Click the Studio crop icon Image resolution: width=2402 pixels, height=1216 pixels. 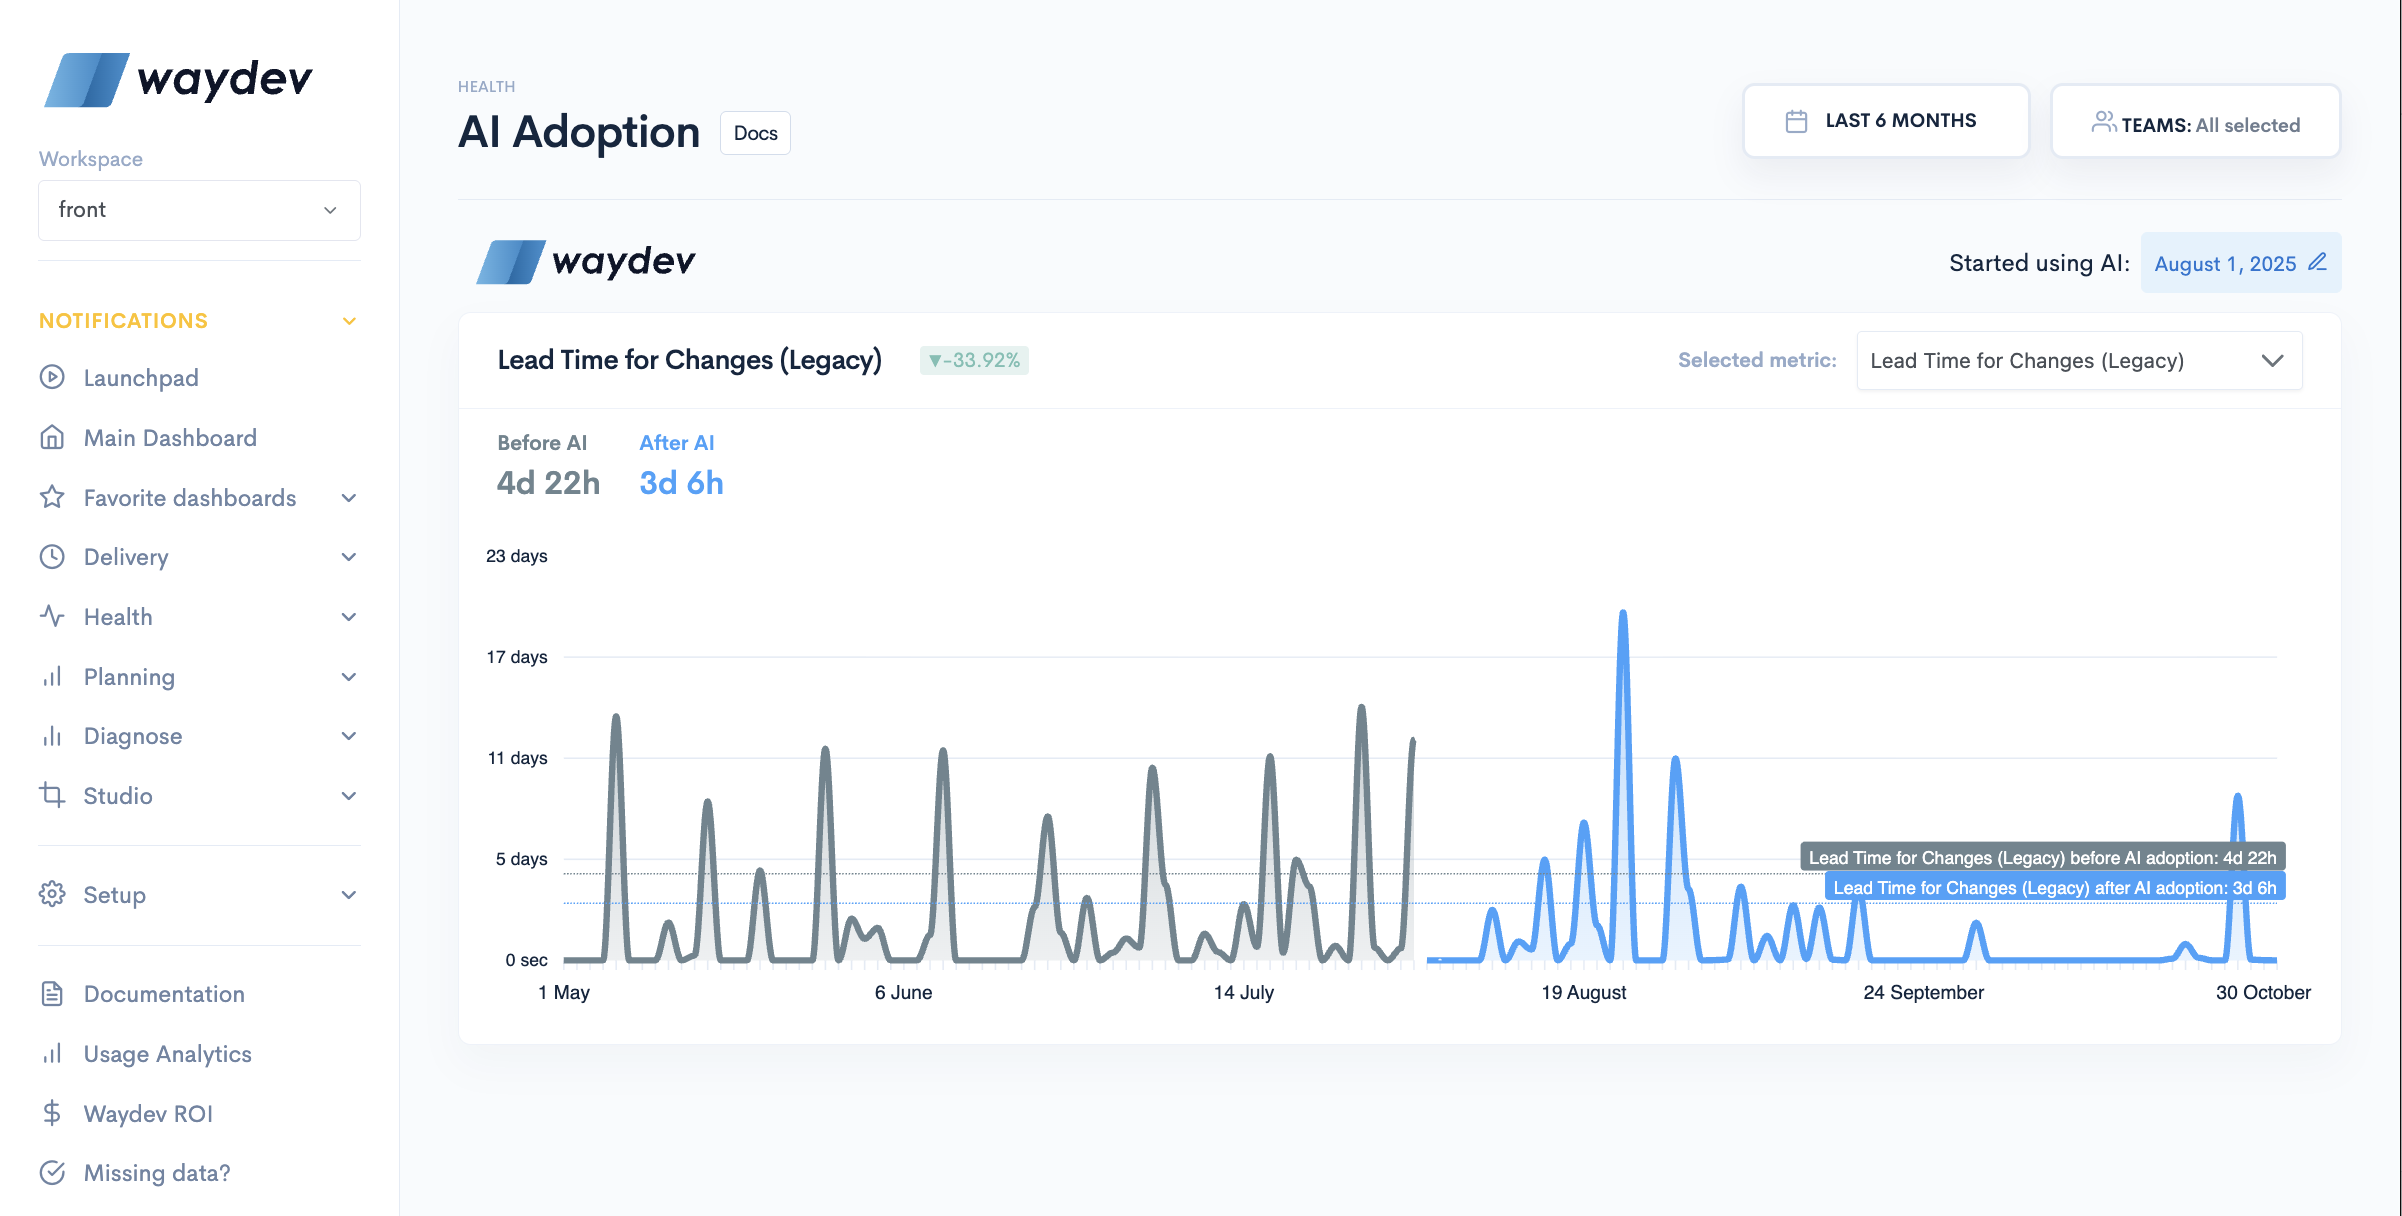click(52, 796)
